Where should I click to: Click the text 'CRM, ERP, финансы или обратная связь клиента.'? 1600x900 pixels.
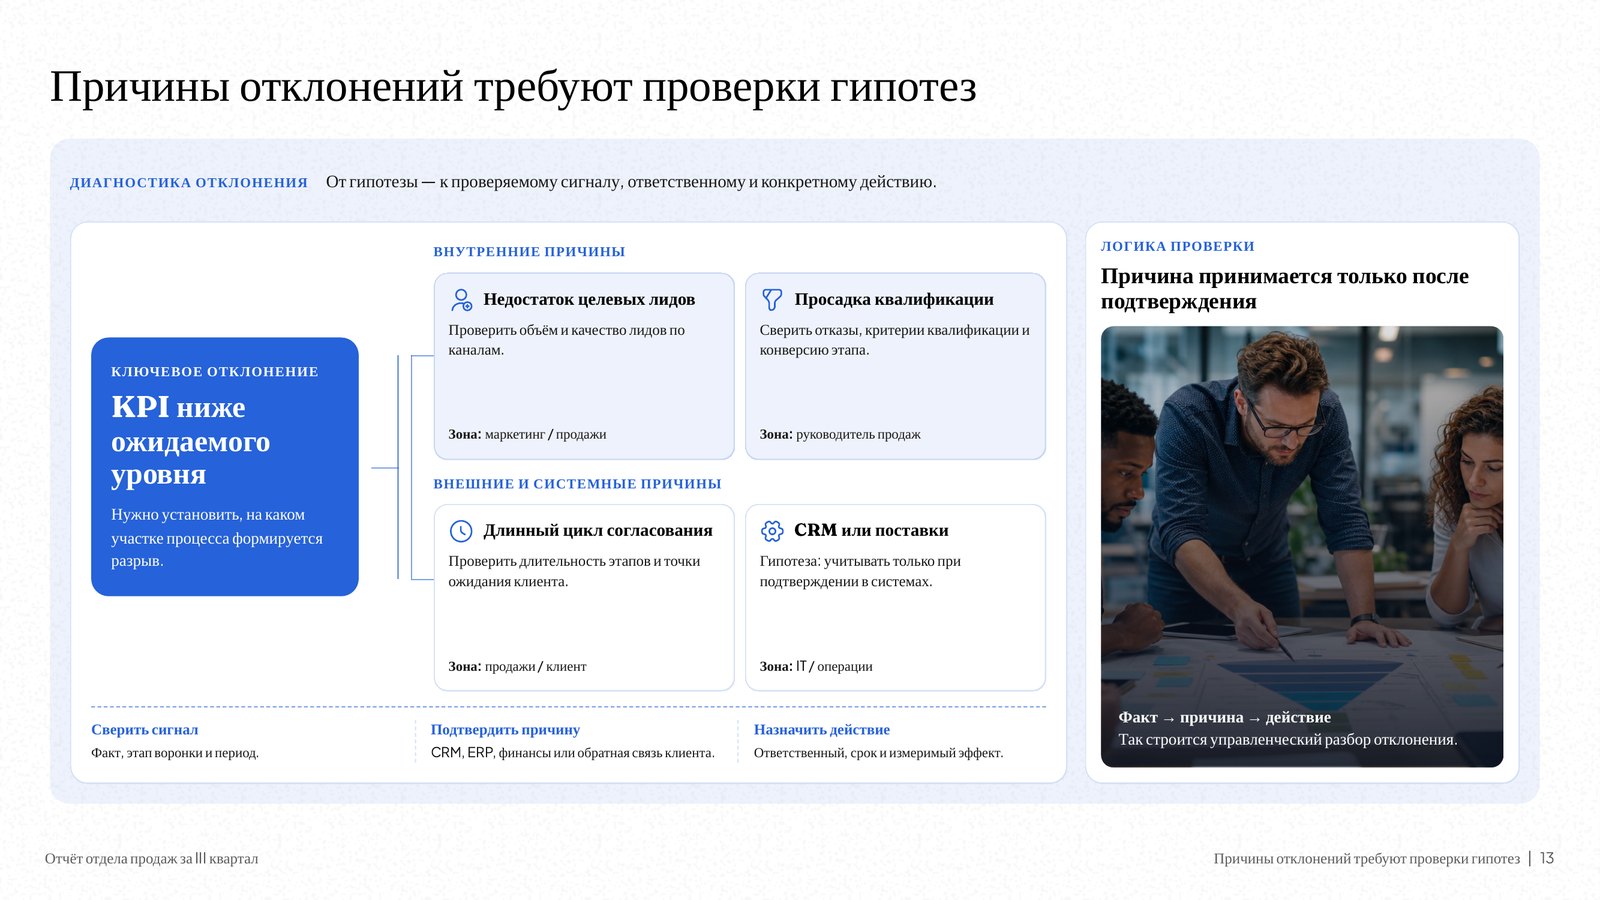573,753
